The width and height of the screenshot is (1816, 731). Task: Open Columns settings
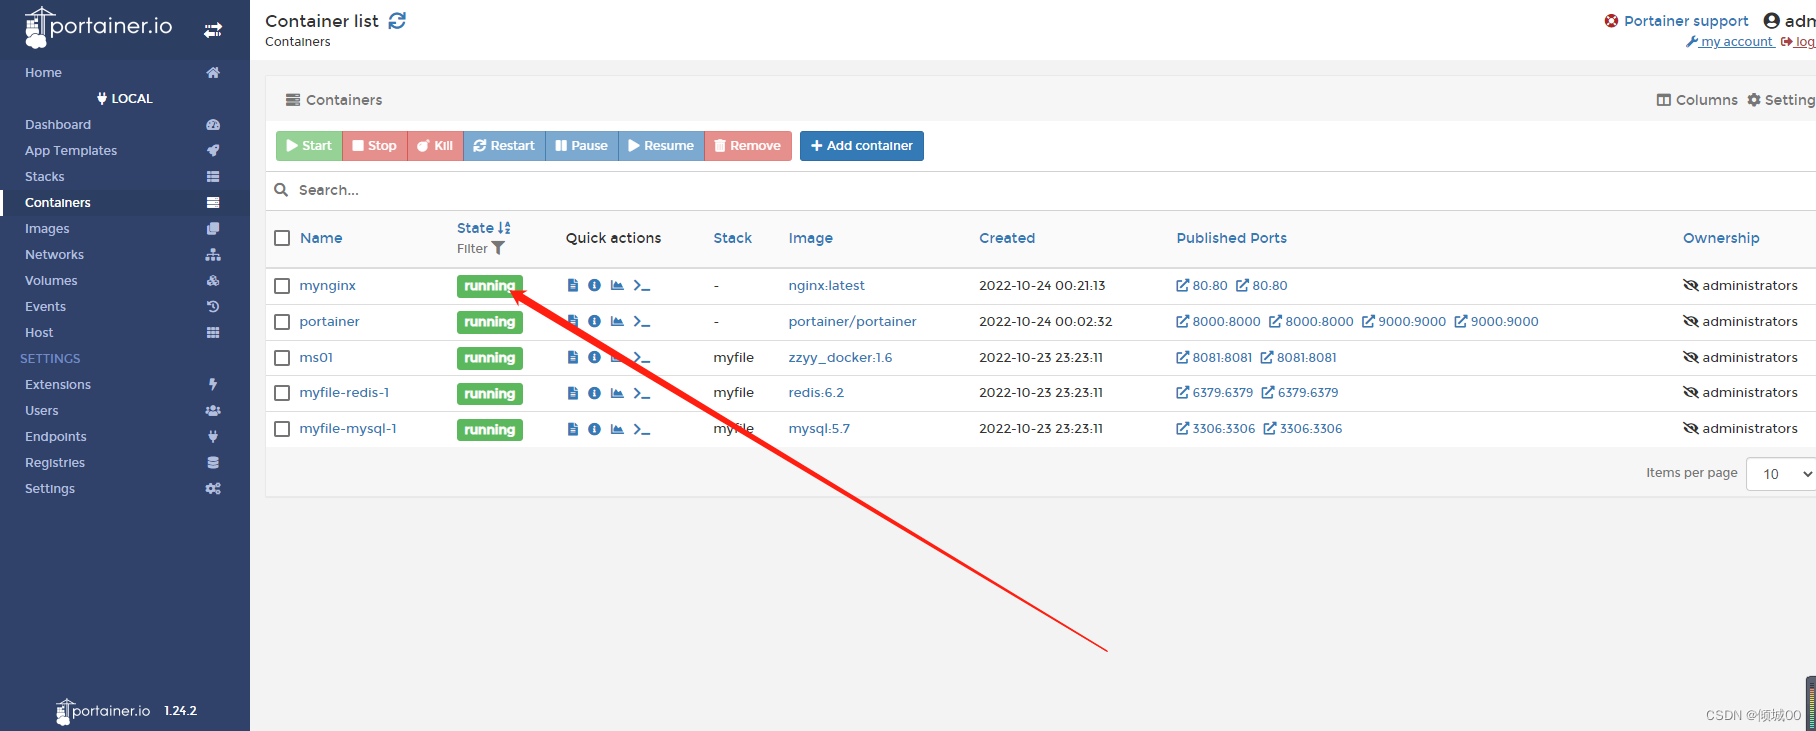(1697, 100)
